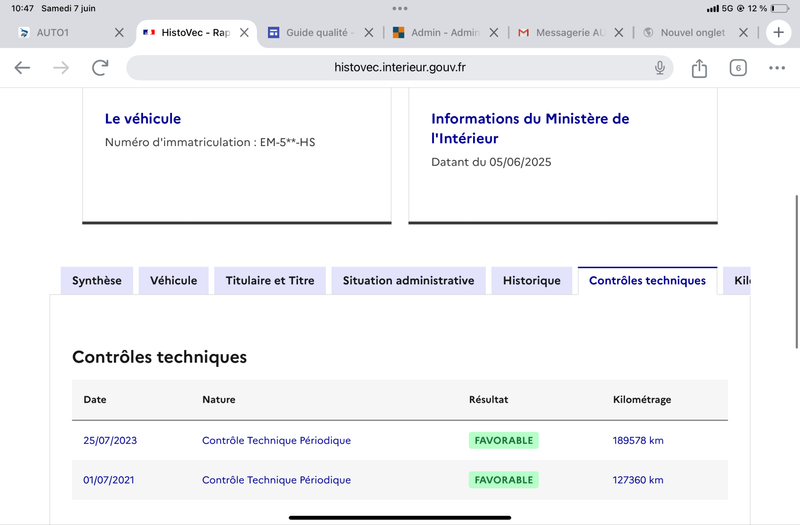Image resolution: width=800 pixels, height=525 pixels.
Task: Close the Nouvel onglet tab
Action: point(743,33)
